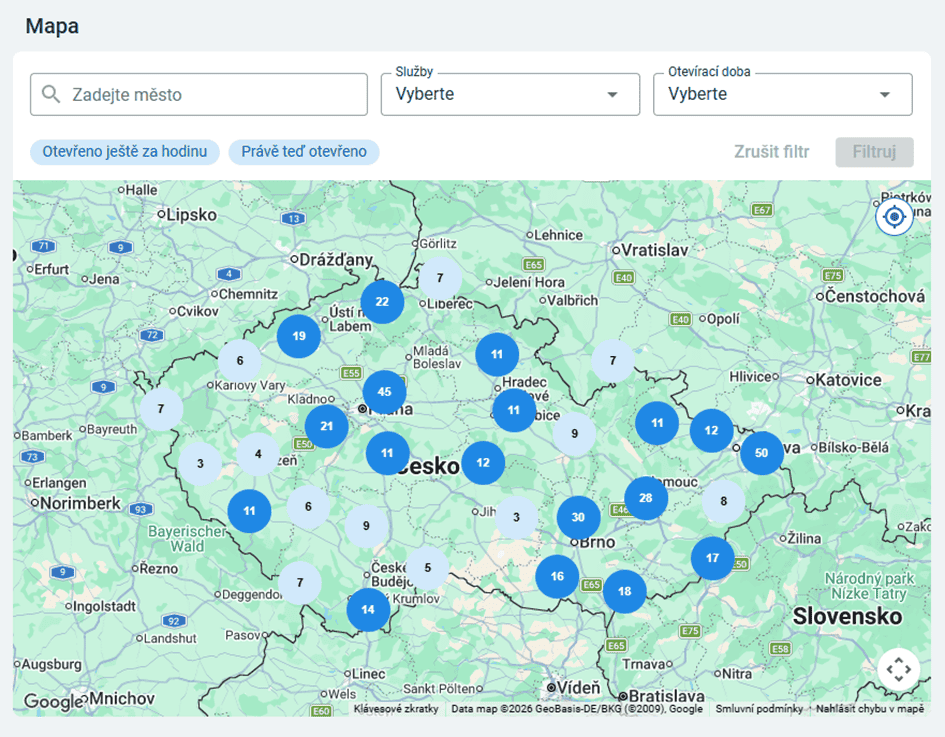Center map on my current location
The width and height of the screenshot is (945, 737).
(894, 216)
